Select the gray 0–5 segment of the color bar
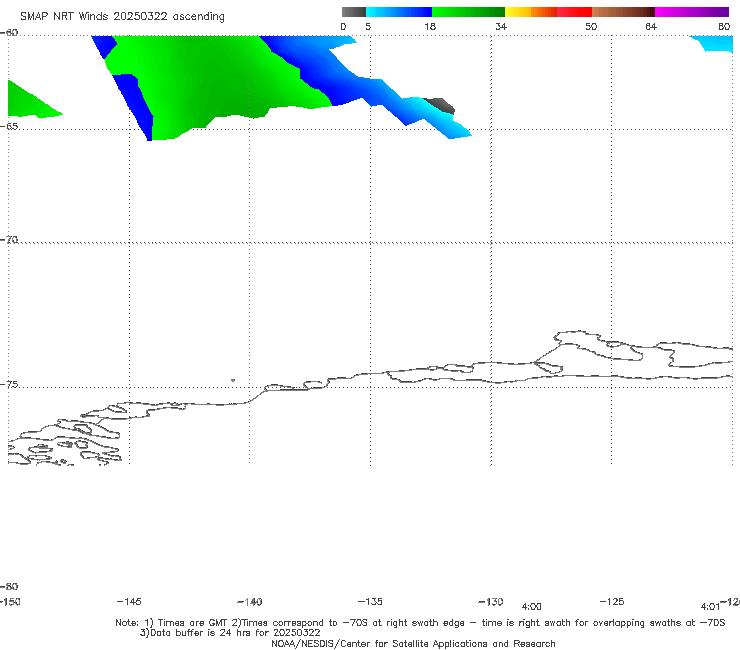 (x=354, y=12)
